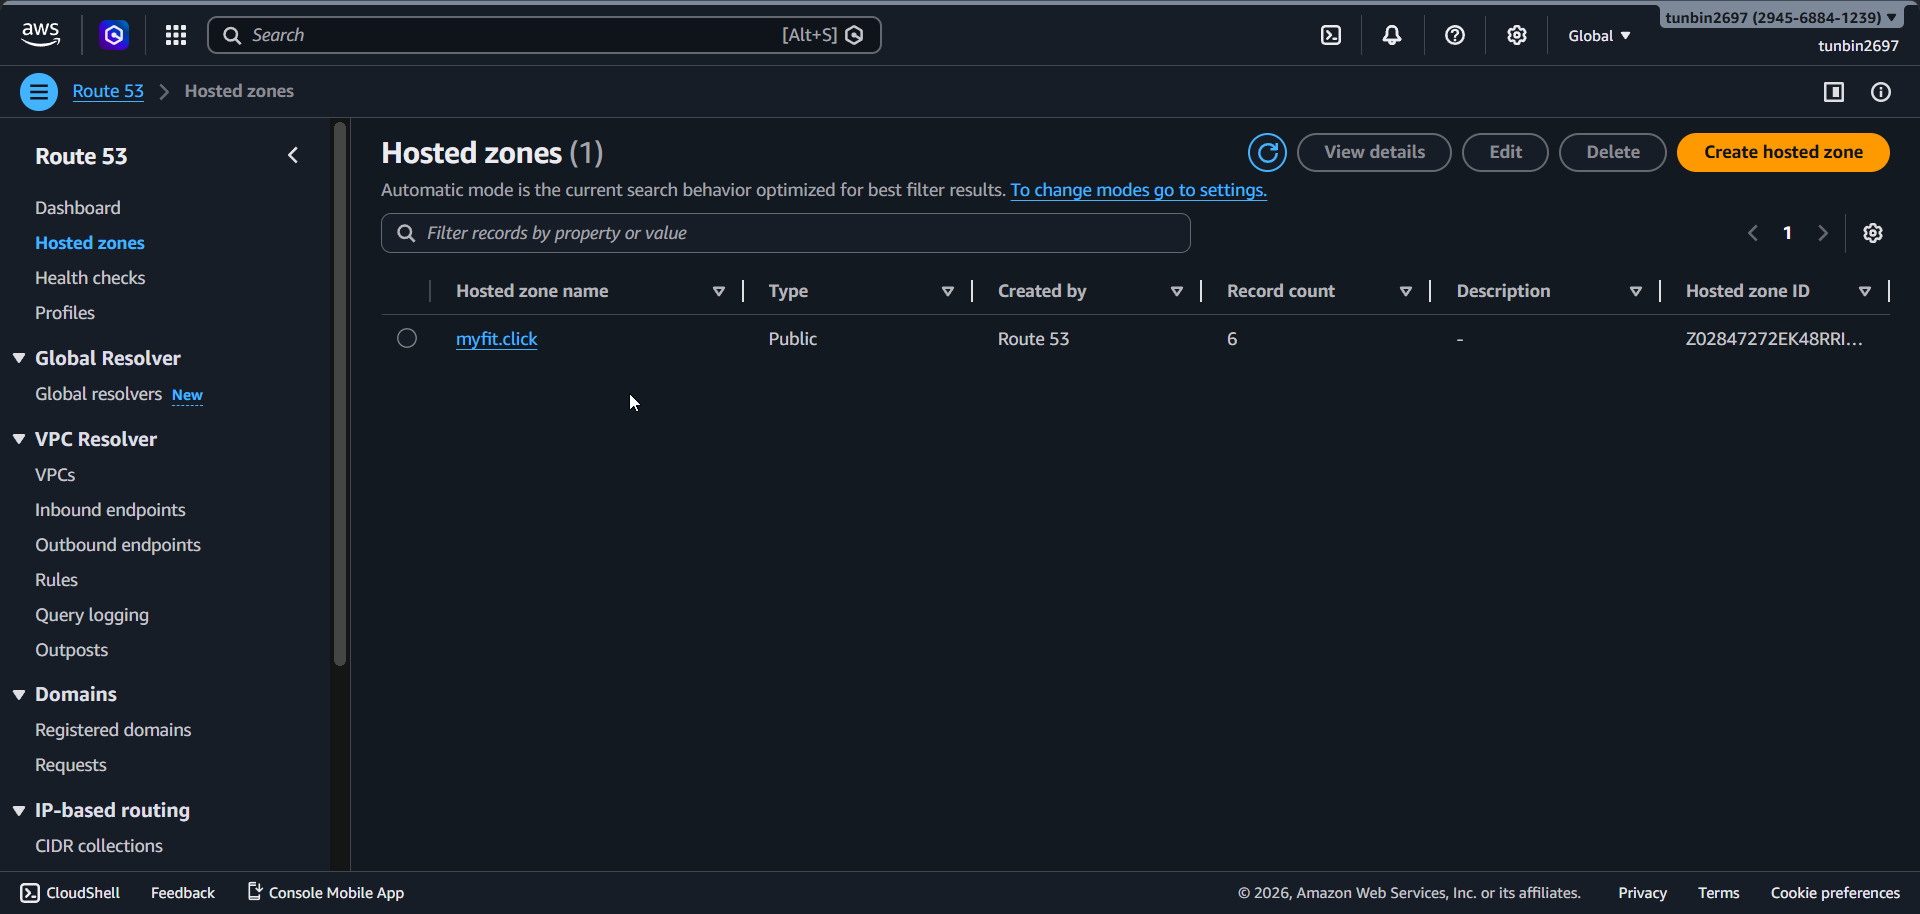This screenshot has width=1920, height=914.
Task: Collapse the Route 53 sidebar panel
Action: coord(293,155)
